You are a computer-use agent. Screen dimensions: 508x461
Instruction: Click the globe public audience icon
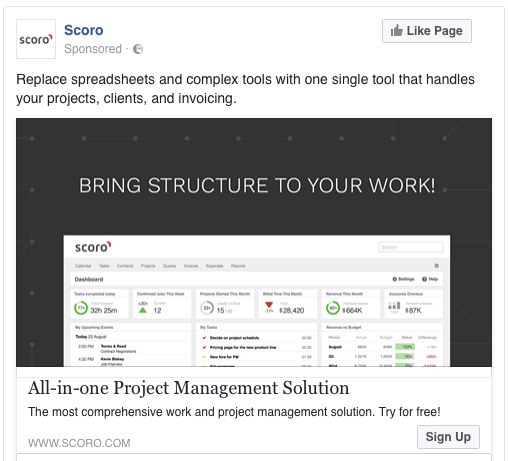138,49
